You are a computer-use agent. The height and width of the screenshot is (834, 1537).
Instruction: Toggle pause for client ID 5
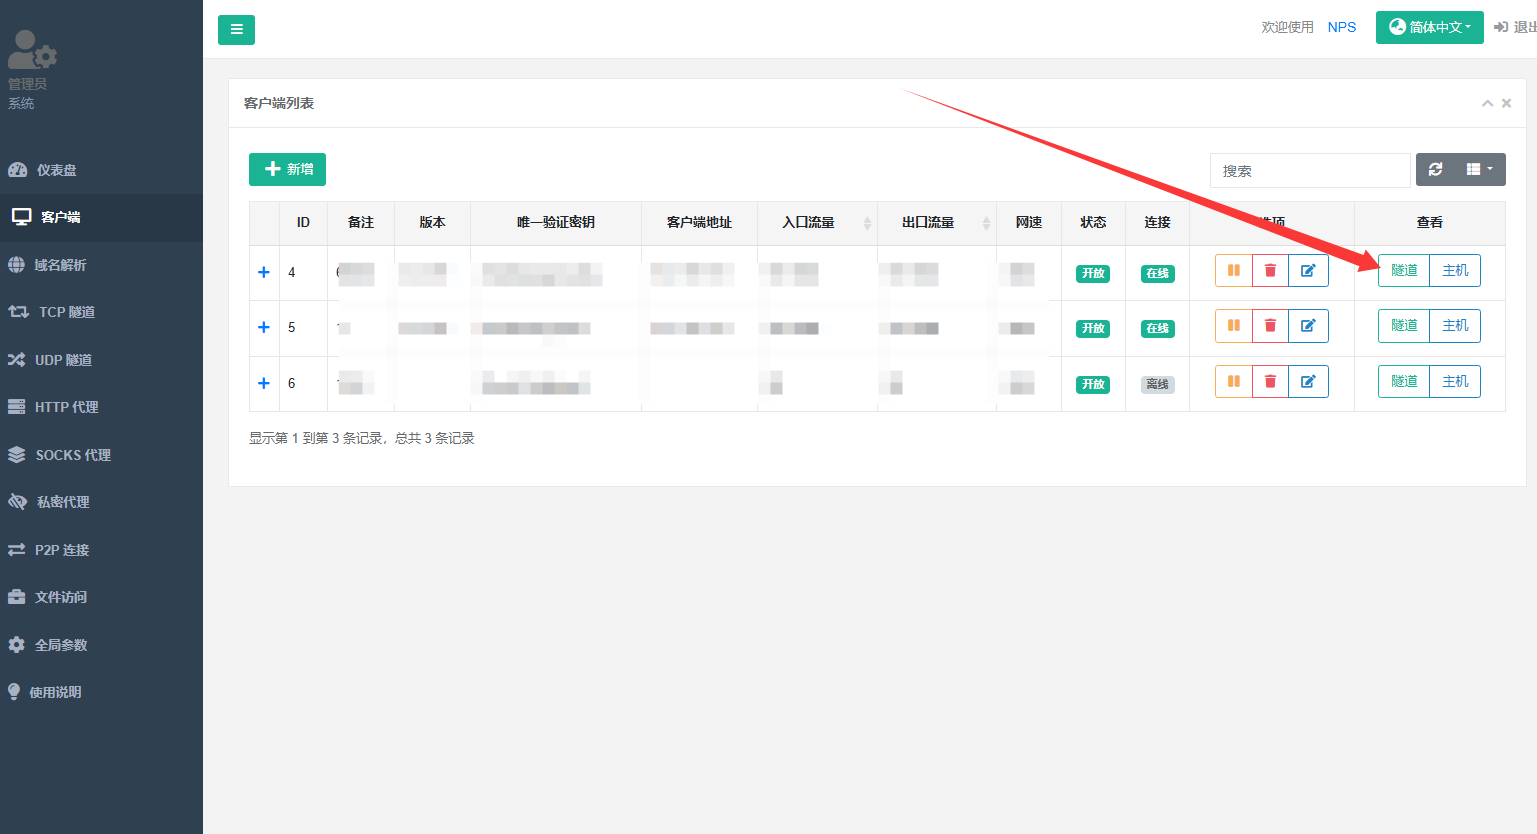click(1233, 326)
